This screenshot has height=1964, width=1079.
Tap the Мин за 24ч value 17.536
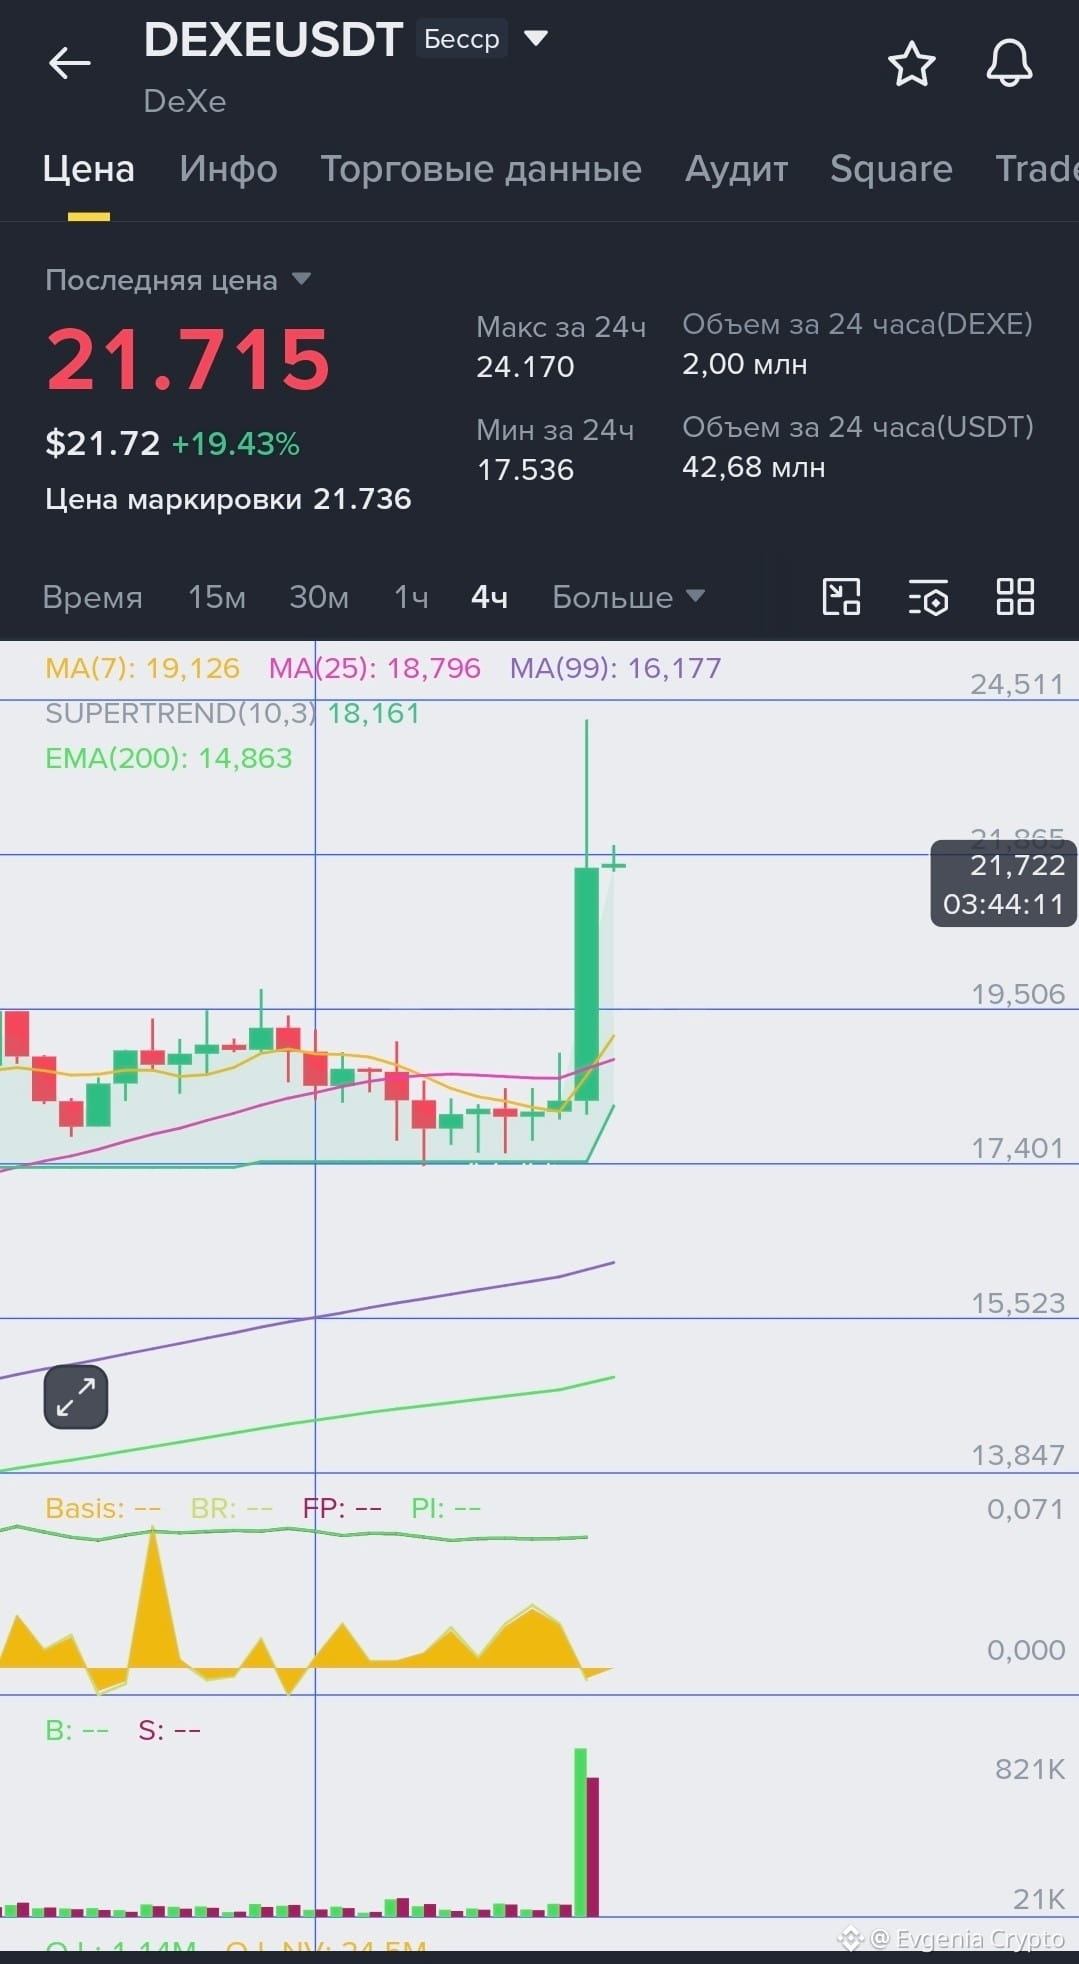click(525, 470)
